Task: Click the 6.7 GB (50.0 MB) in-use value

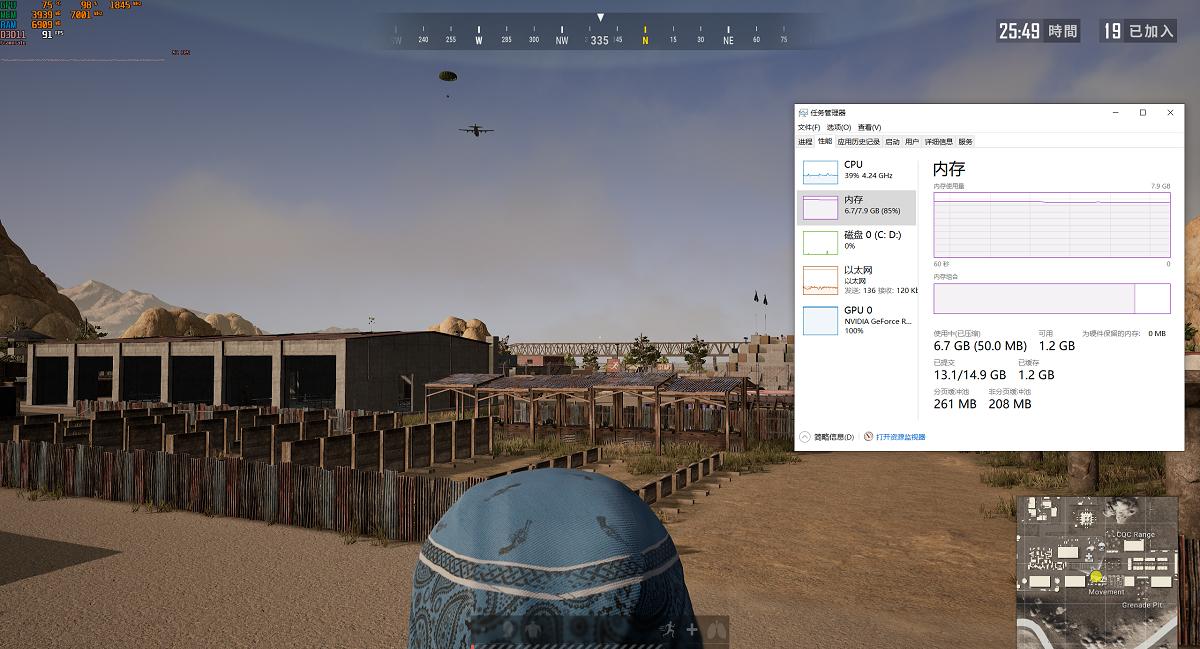Action: (x=980, y=346)
